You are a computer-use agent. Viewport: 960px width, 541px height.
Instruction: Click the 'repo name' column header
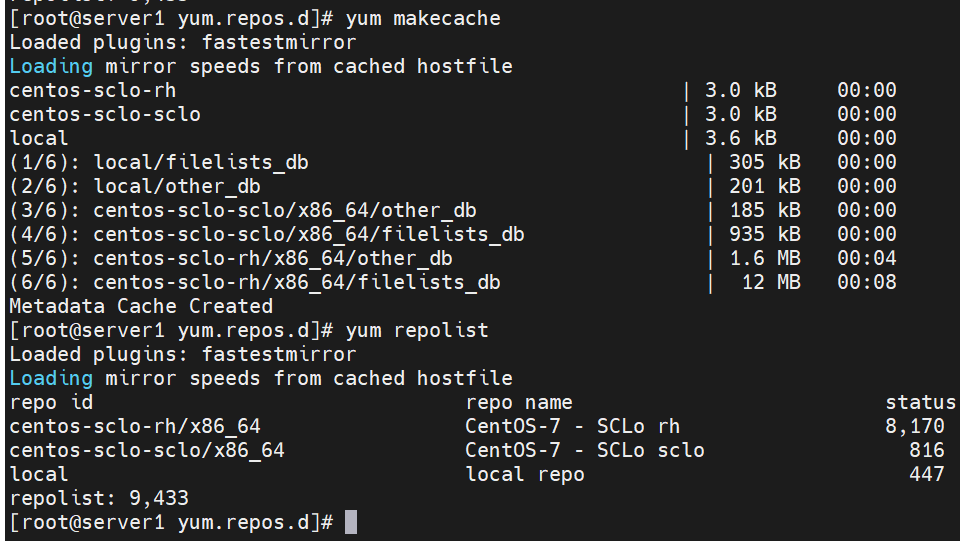pyautogui.click(x=519, y=402)
